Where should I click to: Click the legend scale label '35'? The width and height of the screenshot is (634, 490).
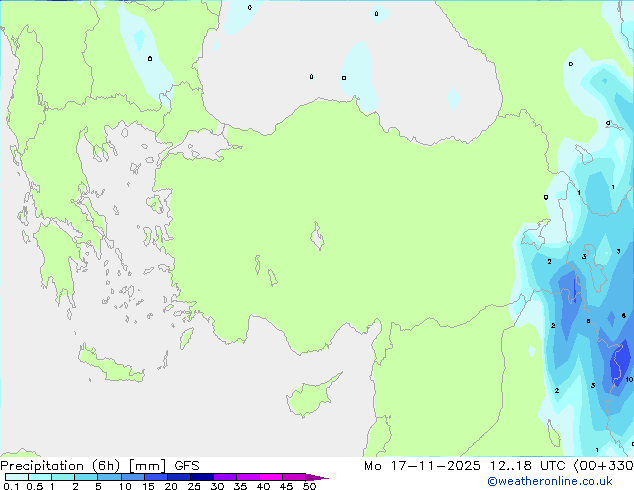pyautogui.click(x=240, y=486)
